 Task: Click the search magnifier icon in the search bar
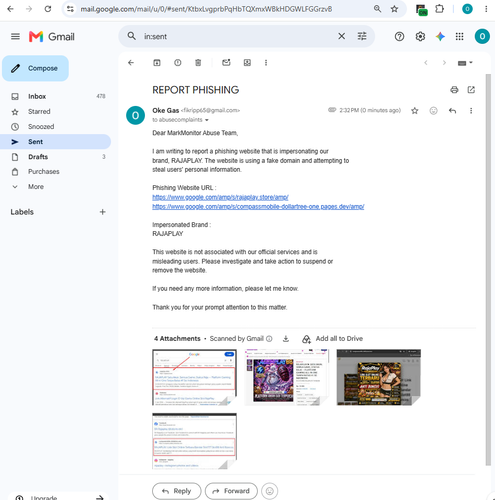point(132,36)
